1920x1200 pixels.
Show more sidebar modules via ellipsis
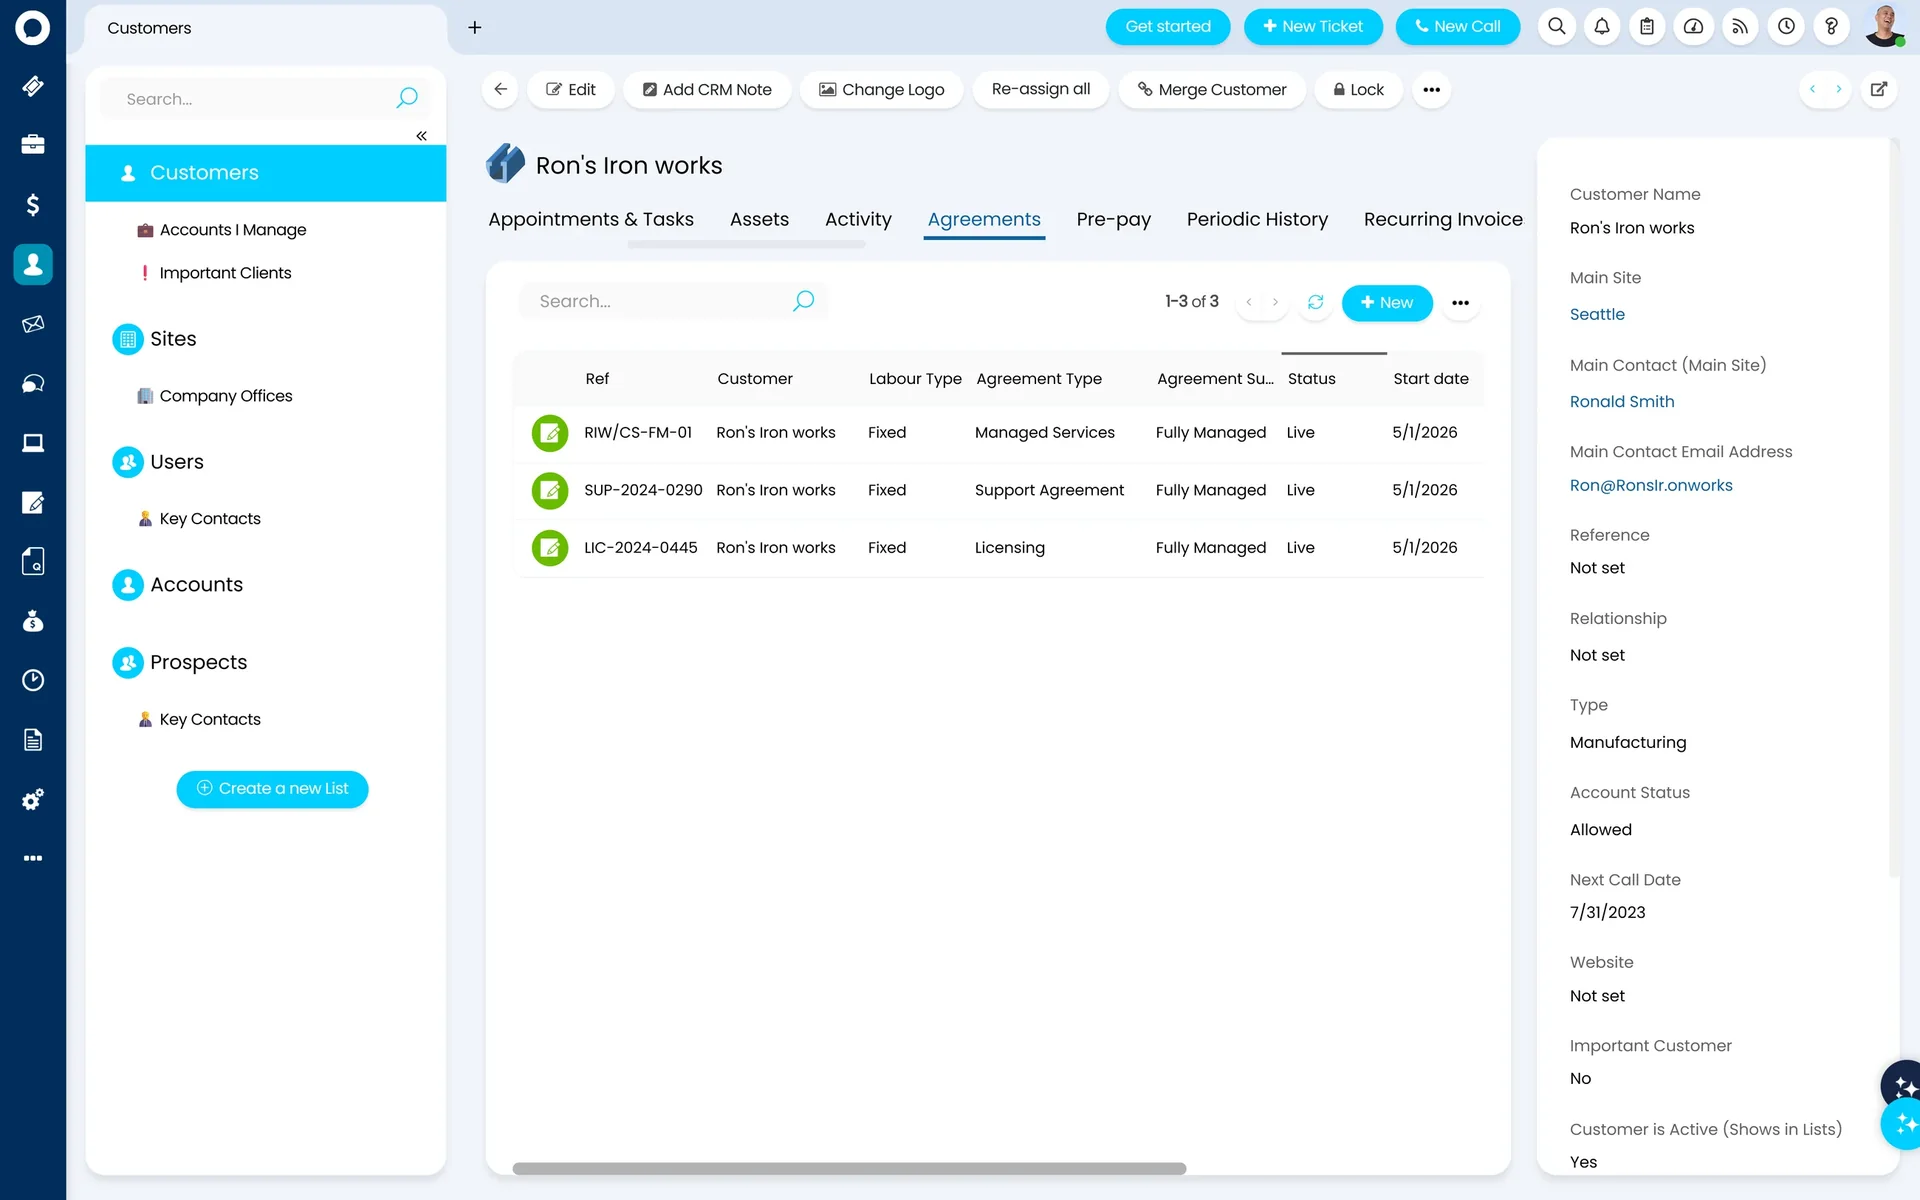pyautogui.click(x=33, y=858)
